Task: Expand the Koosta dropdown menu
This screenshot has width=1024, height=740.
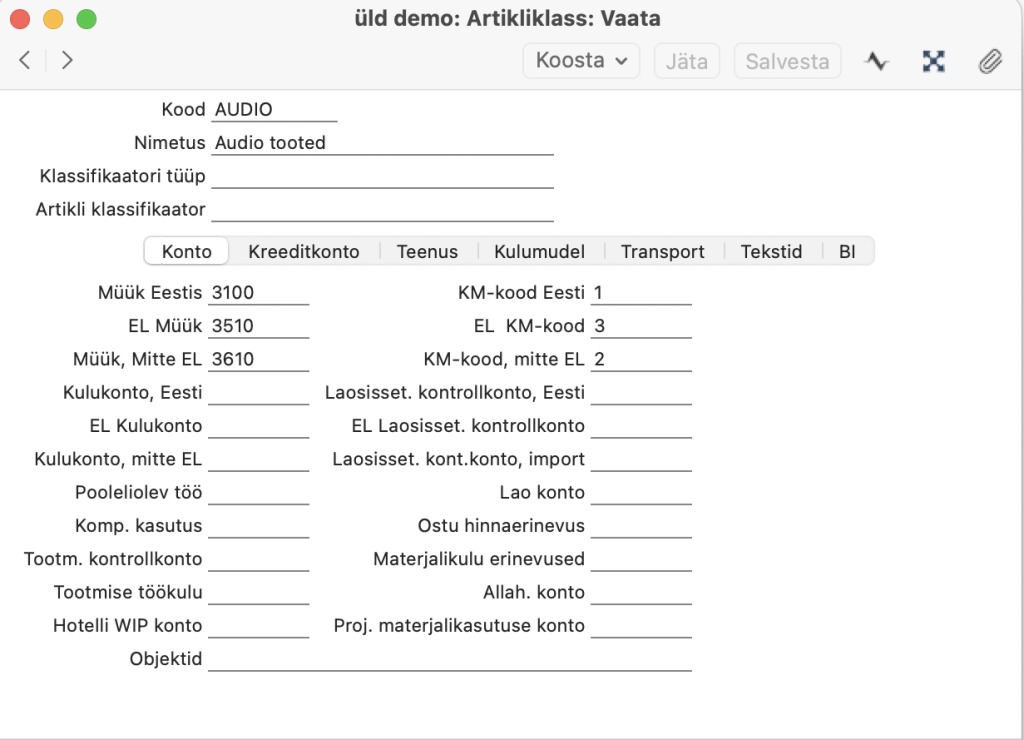Action: [x=581, y=61]
